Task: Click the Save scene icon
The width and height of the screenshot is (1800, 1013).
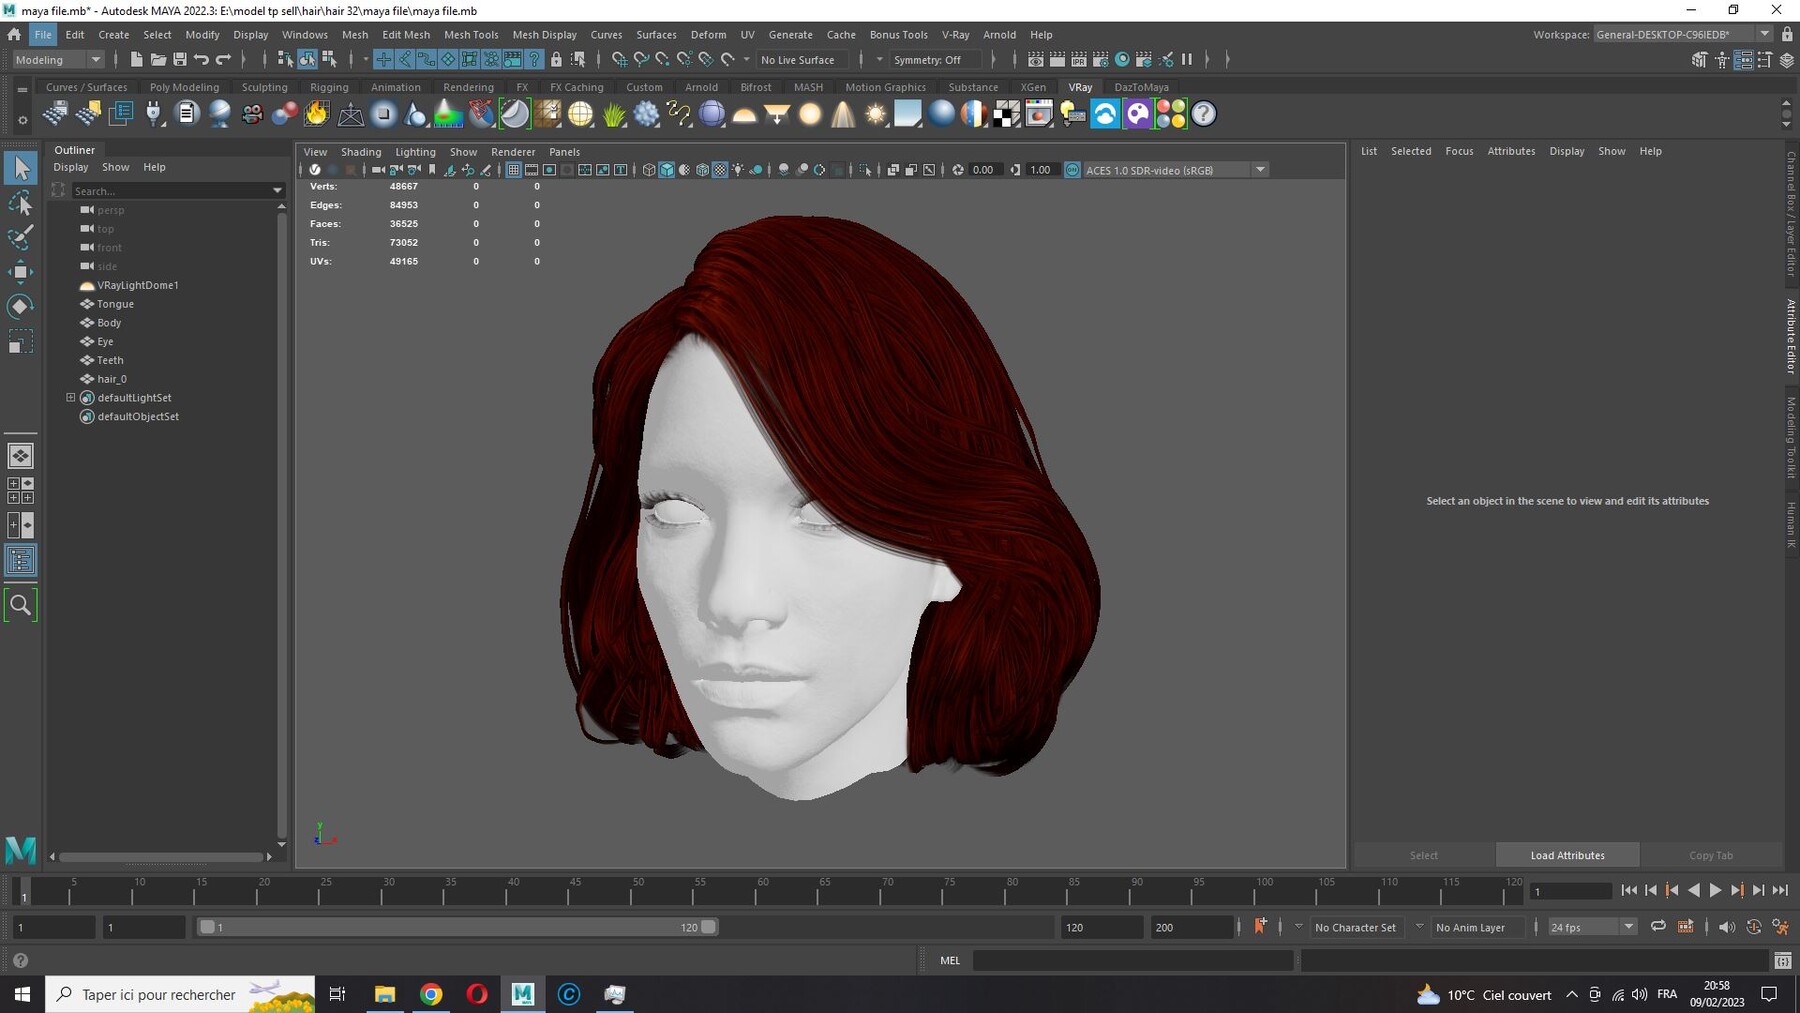Action: point(180,60)
